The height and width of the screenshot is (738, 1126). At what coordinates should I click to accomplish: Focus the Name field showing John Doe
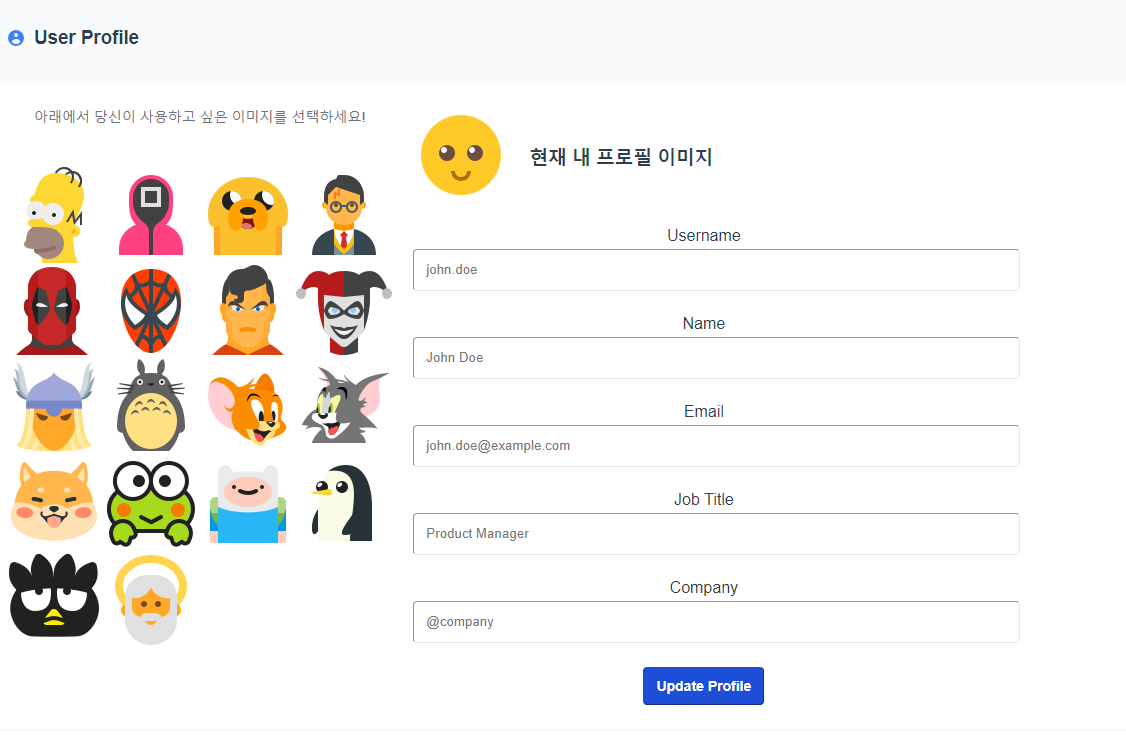716,358
